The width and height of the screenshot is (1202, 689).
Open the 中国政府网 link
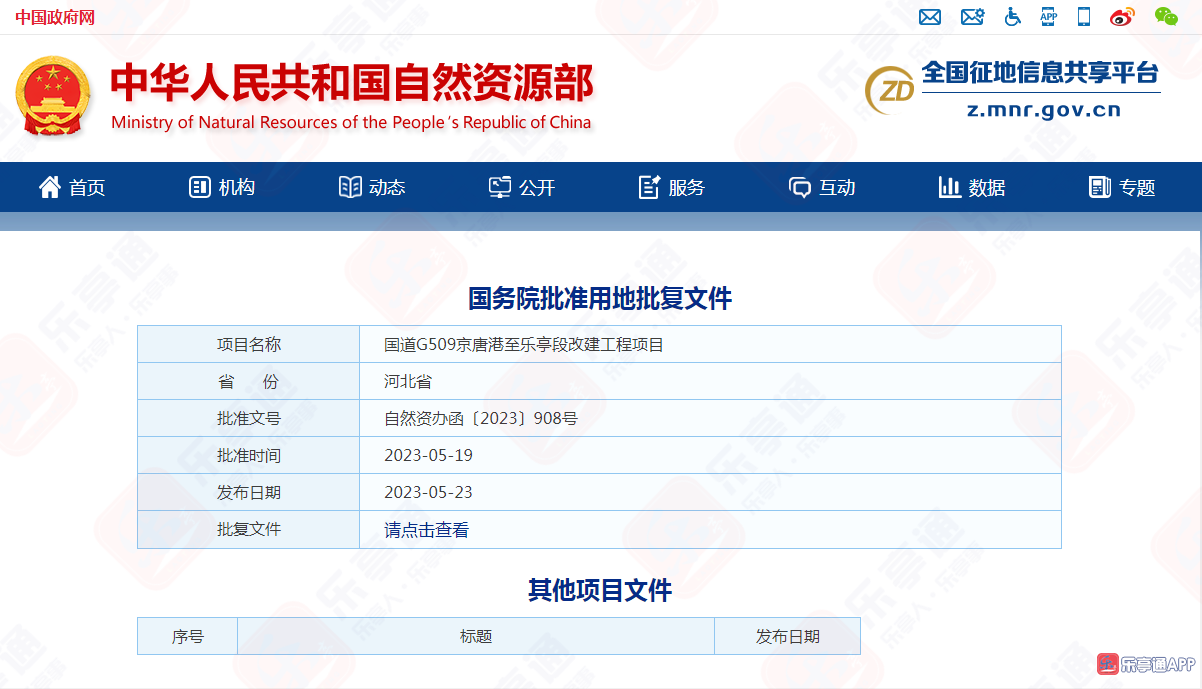click(55, 17)
